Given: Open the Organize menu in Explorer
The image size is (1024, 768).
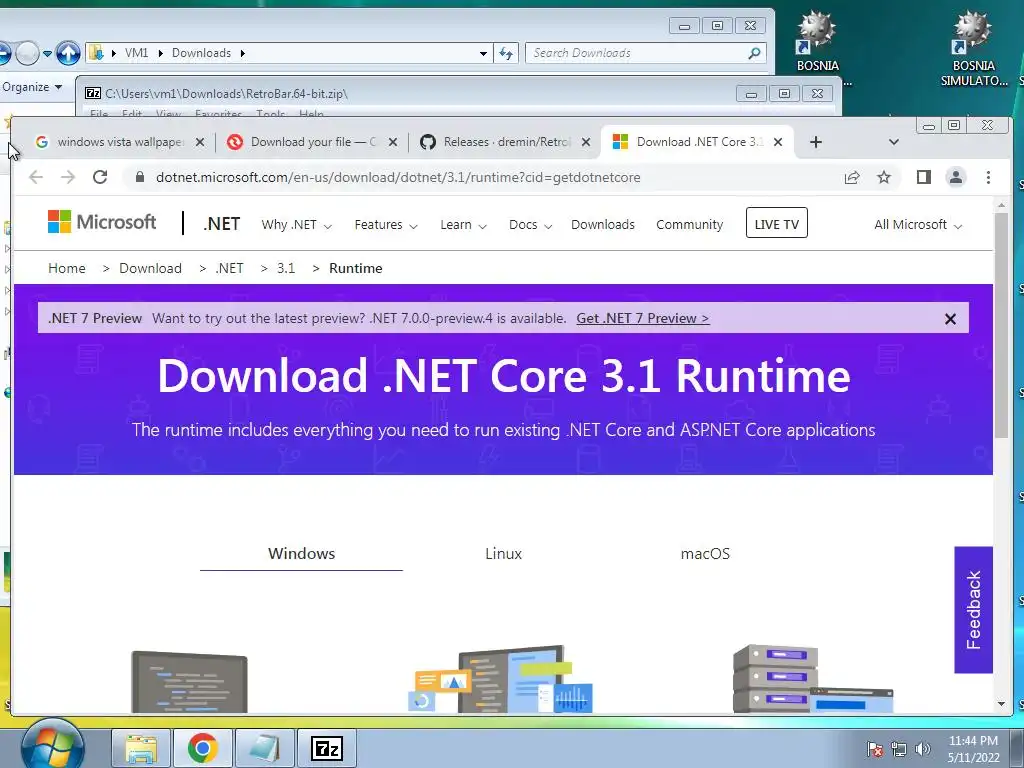Looking at the screenshot, I should (32, 87).
